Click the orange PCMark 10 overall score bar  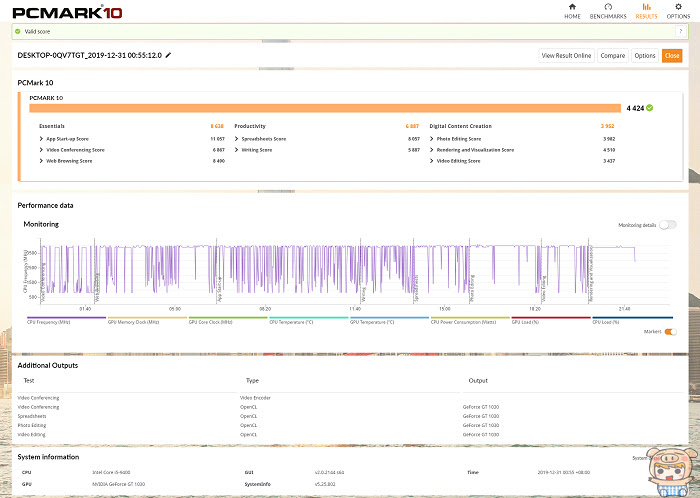tap(325, 108)
